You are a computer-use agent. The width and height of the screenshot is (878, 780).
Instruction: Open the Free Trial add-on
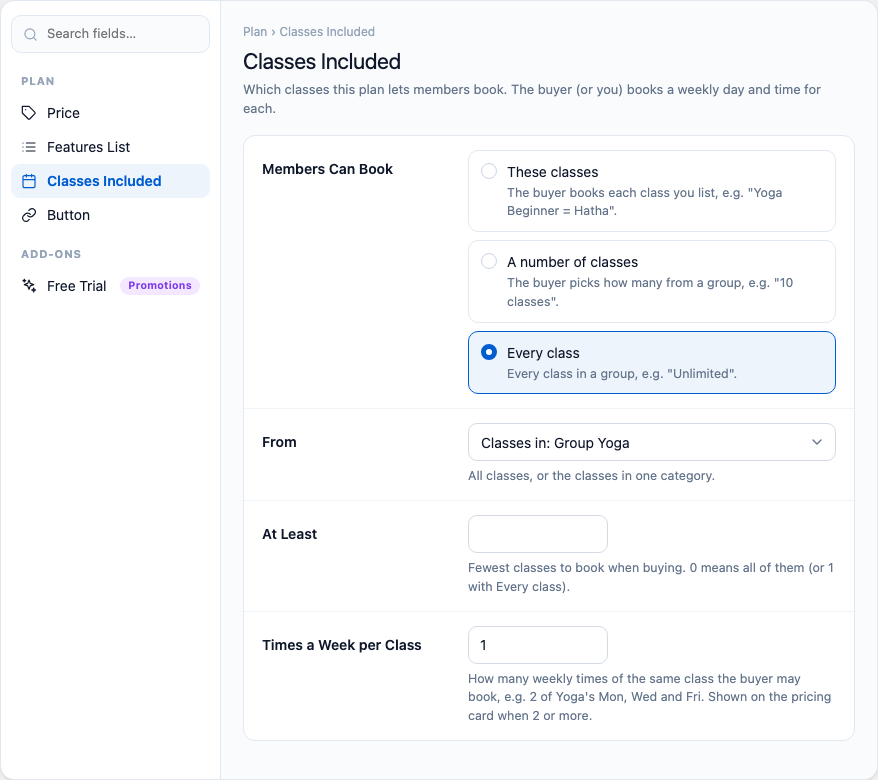pos(110,286)
